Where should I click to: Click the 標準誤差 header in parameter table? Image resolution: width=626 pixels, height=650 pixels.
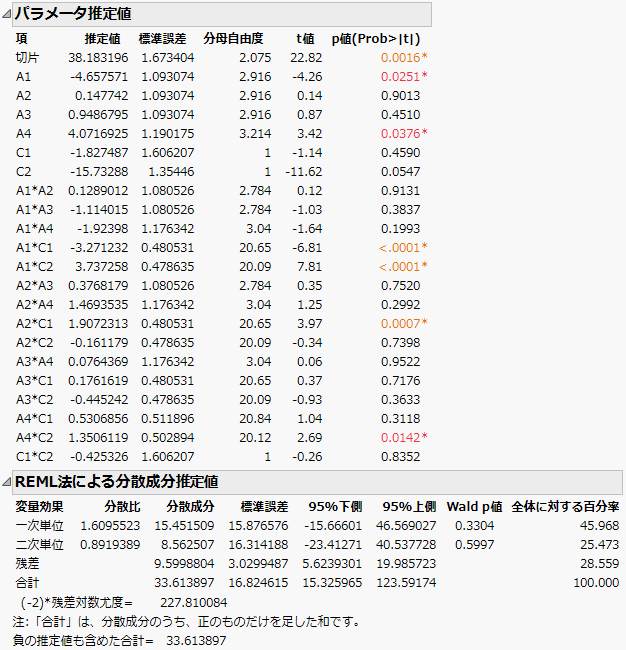click(x=162, y=39)
